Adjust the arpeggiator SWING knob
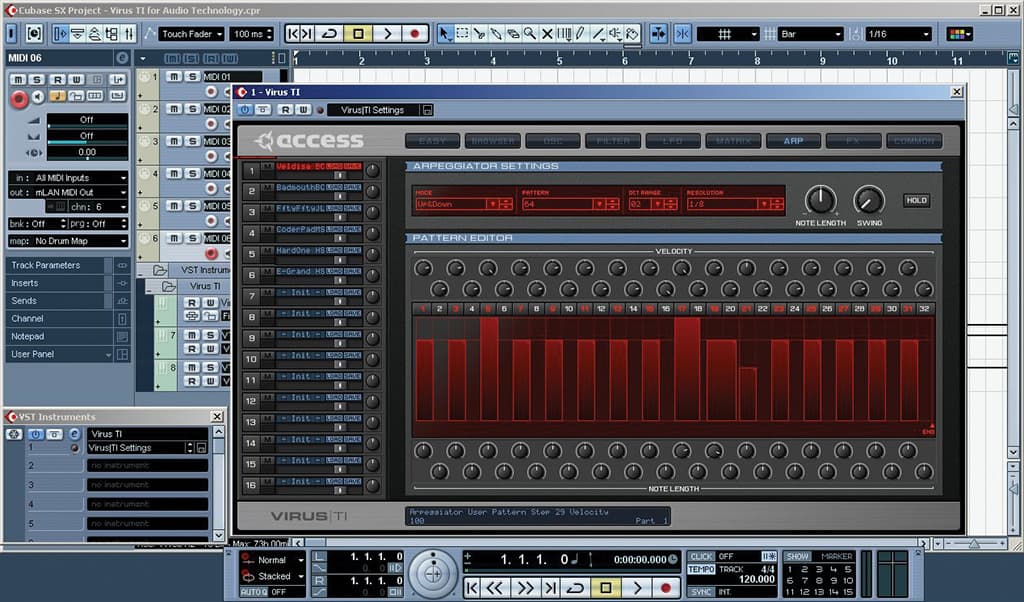The height and width of the screenshot is (602, 1024). click(x=869, y=199)
